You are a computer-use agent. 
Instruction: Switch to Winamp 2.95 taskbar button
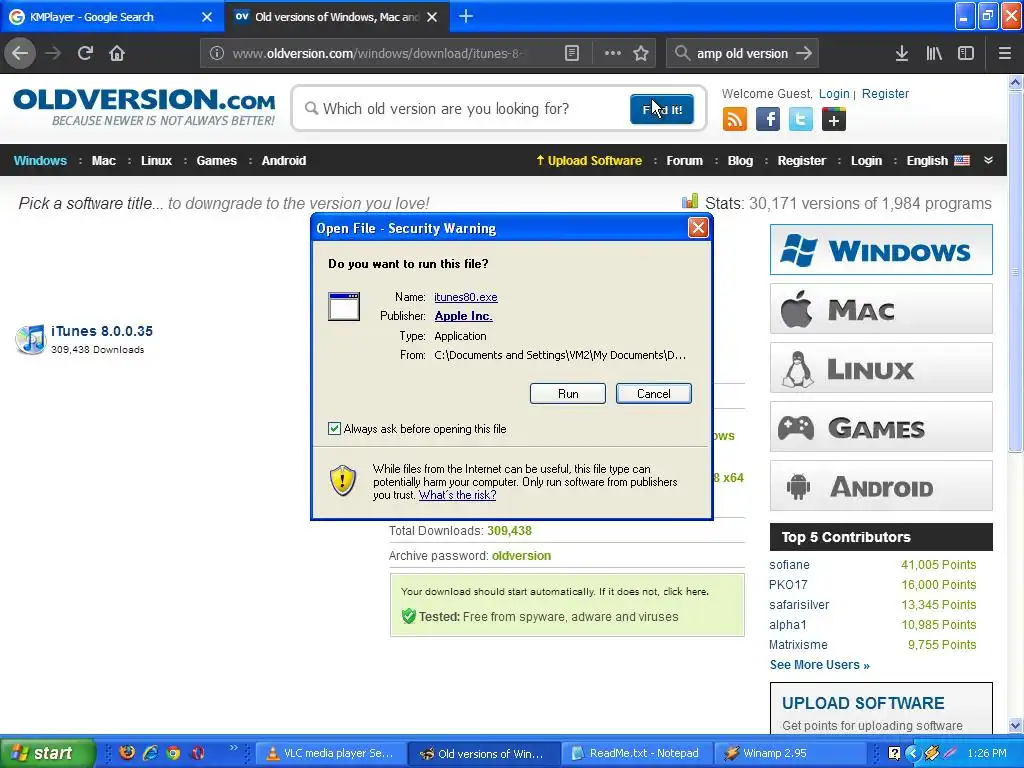point(790,753)
